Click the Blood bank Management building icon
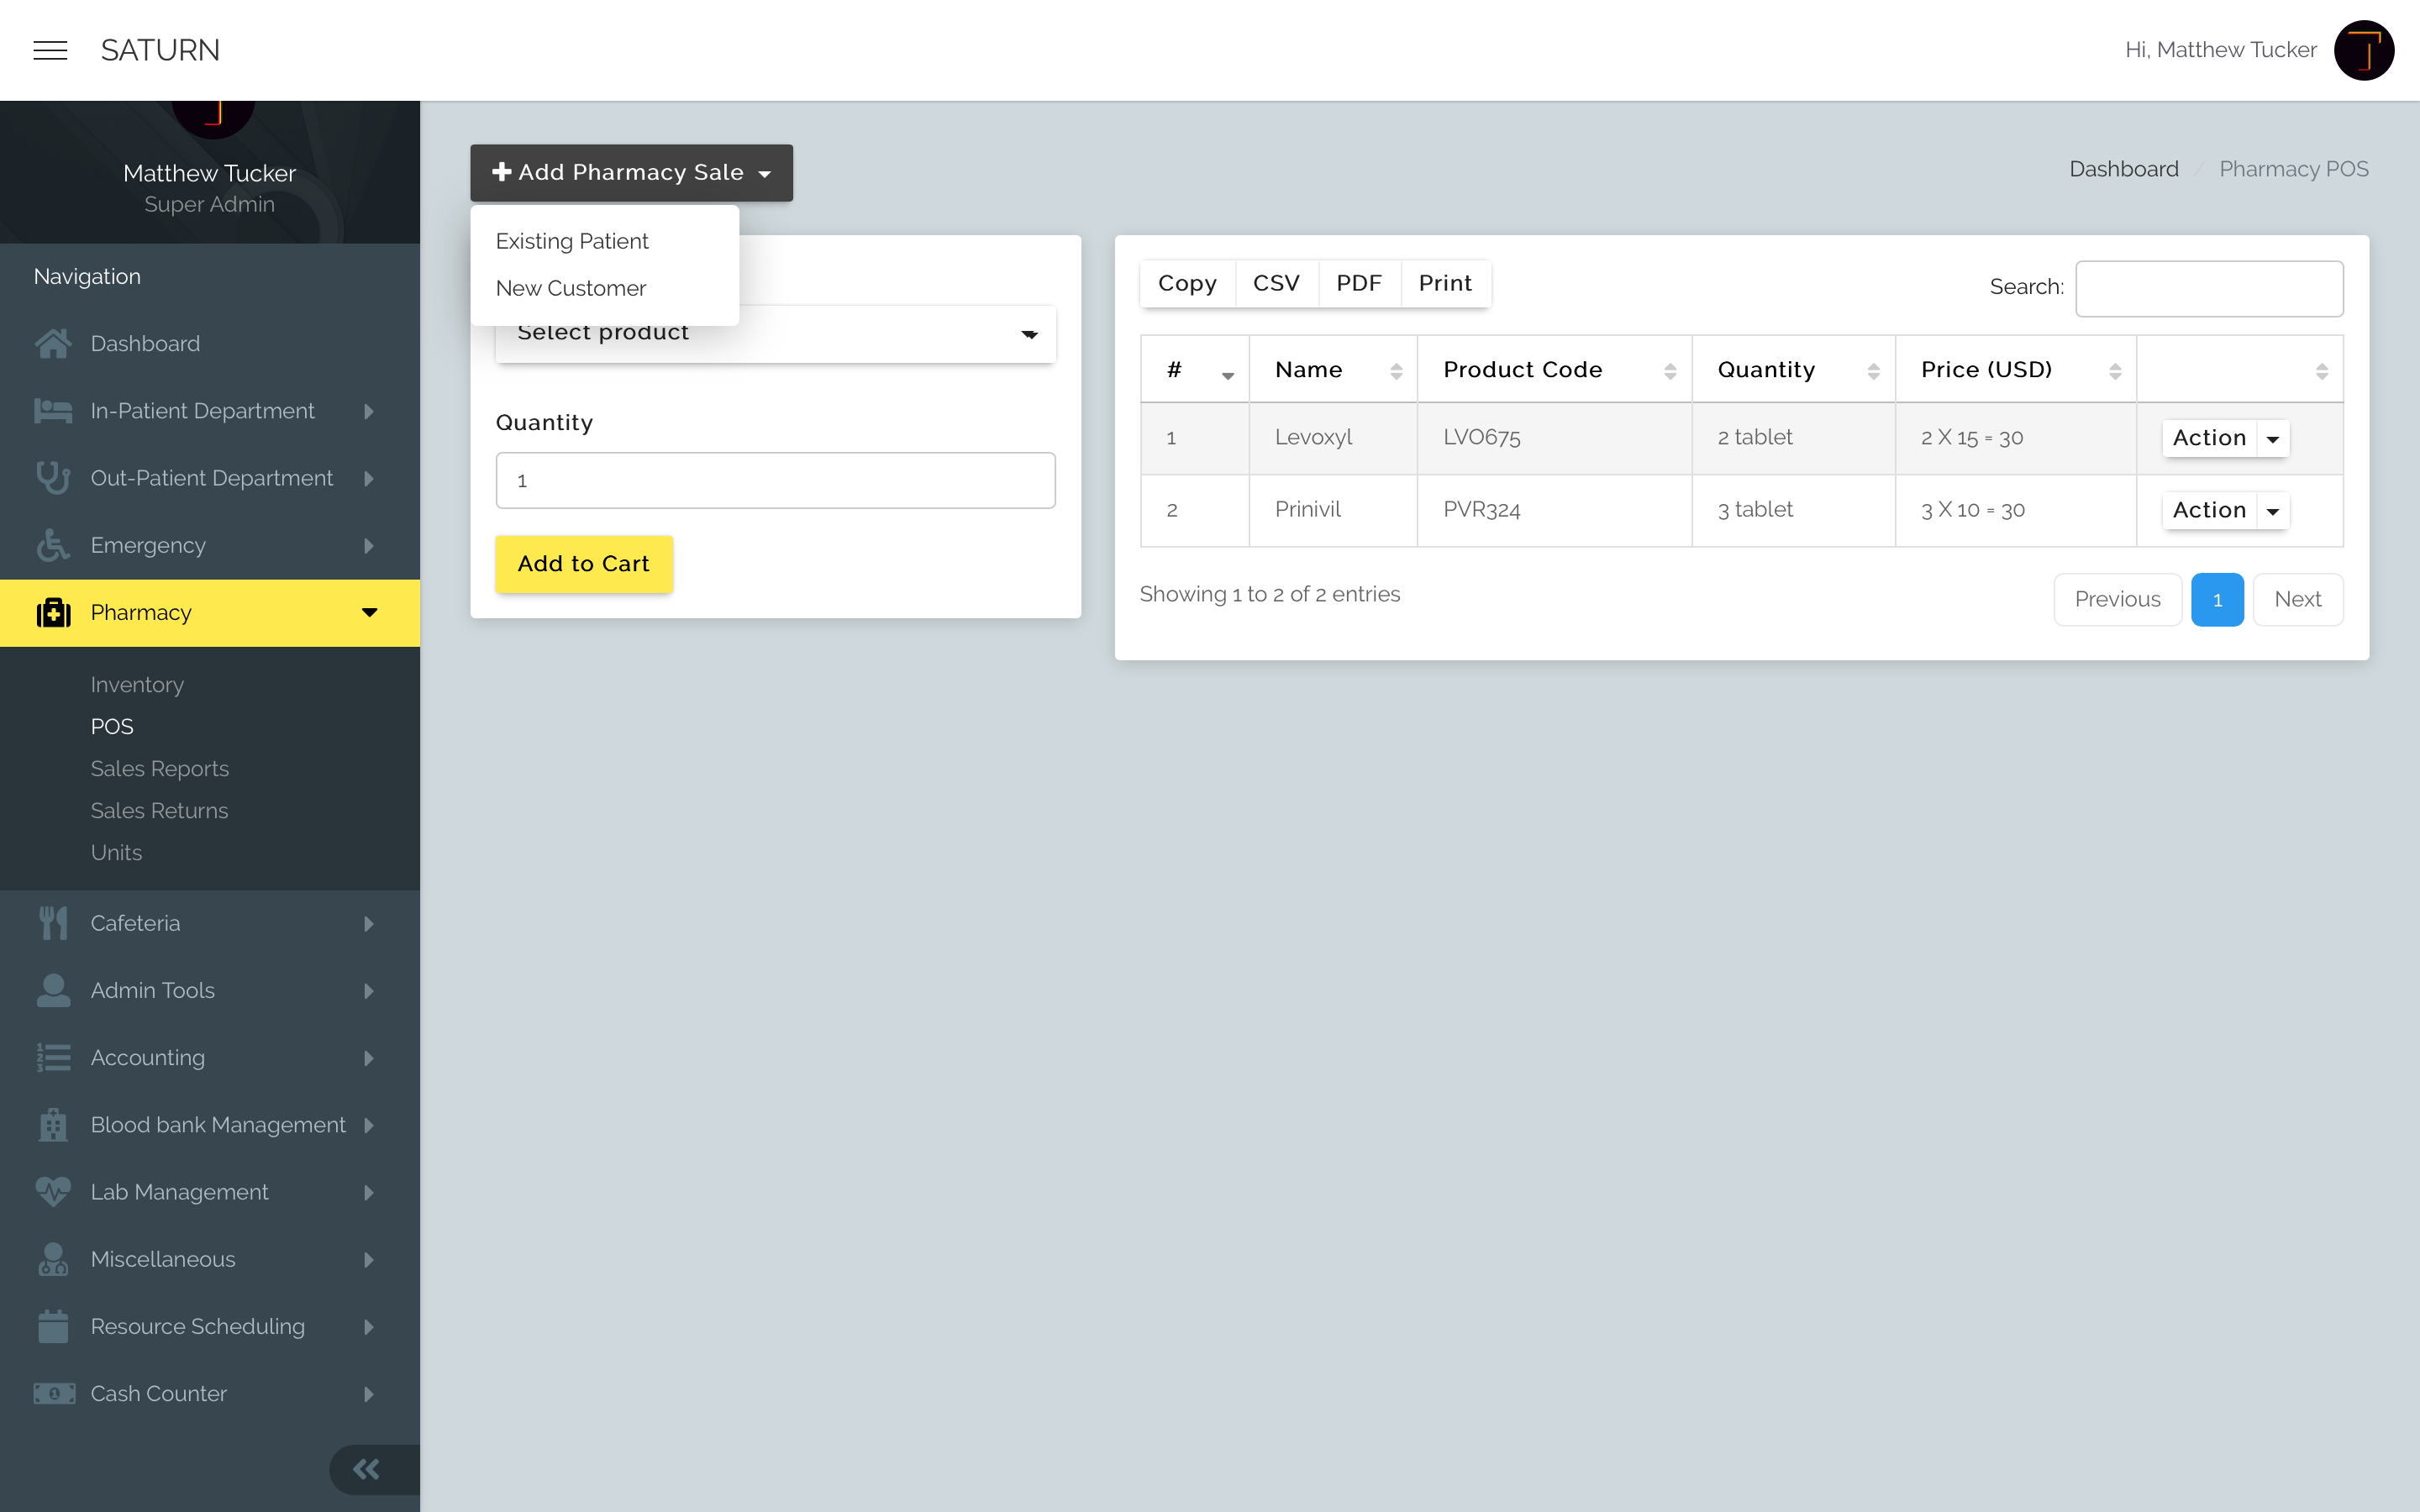Viewport: 2420px width, 1512px height. 53,1125
